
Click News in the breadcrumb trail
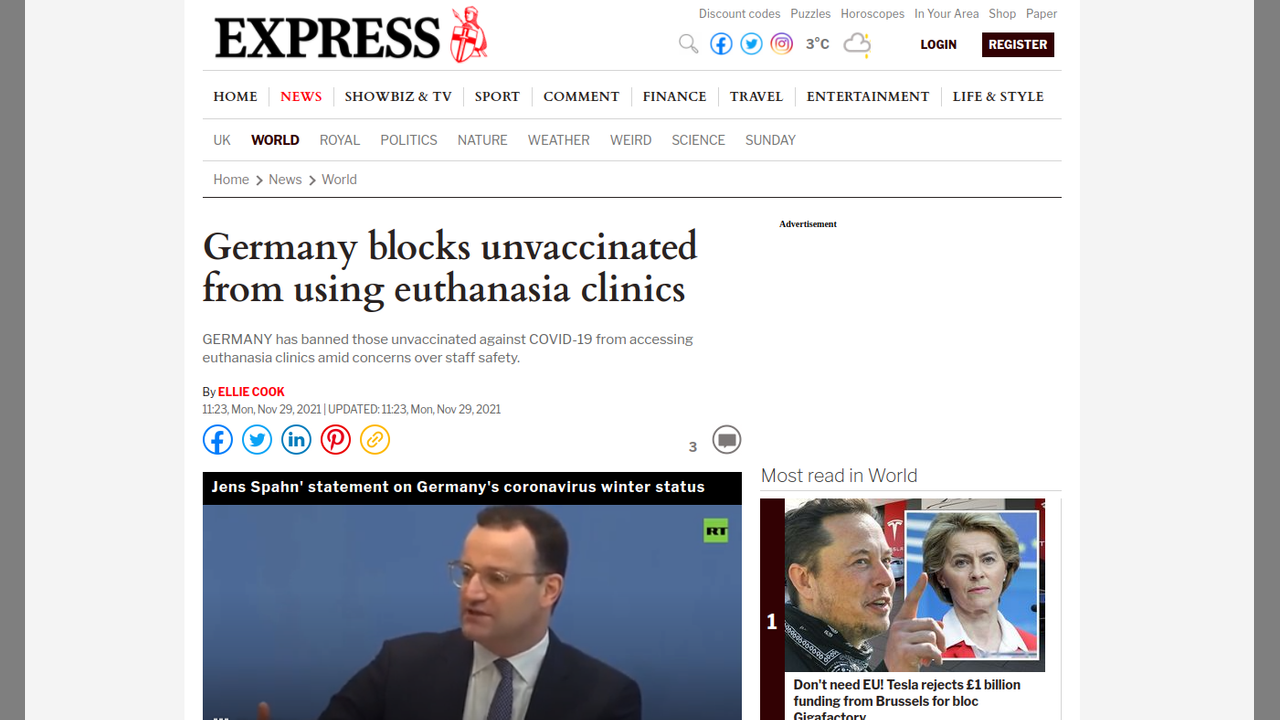tap(285, 180)
